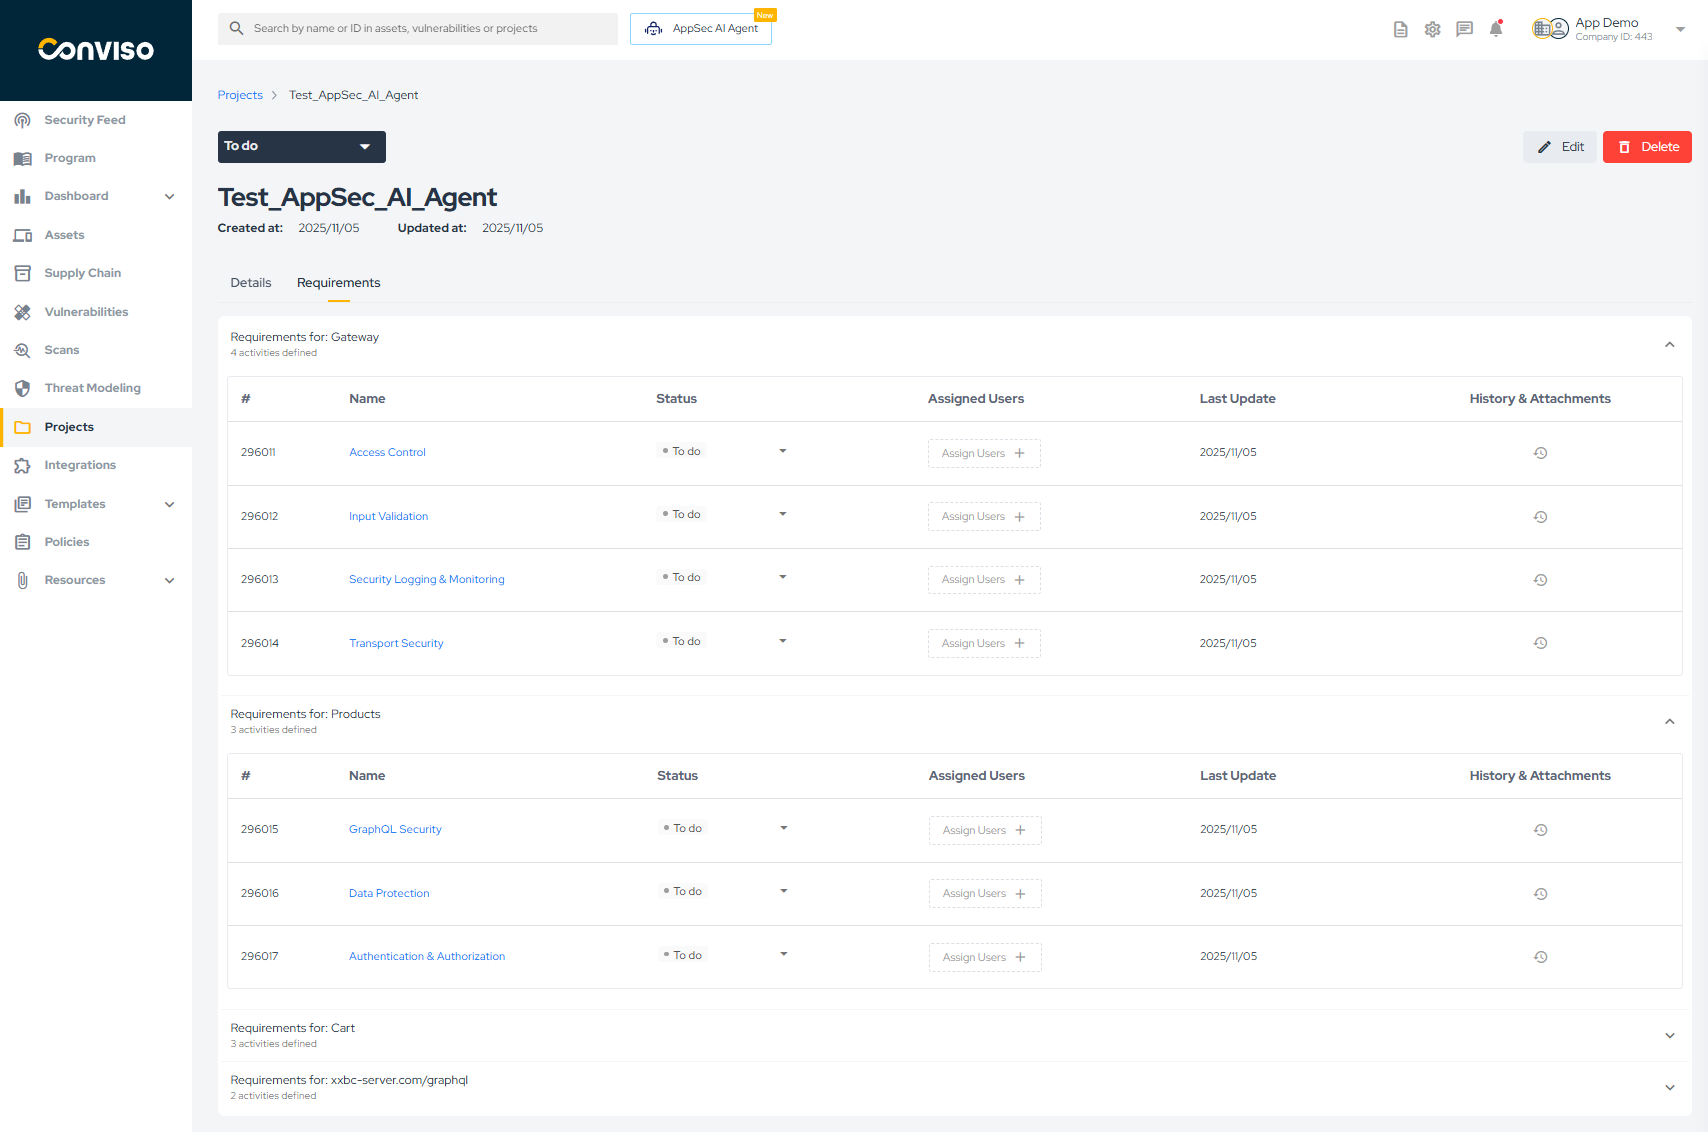The height and width of the screenshot is (1132, 1708).
Task: Change status dropdown for Input Validation
Action: pos(782,514)
